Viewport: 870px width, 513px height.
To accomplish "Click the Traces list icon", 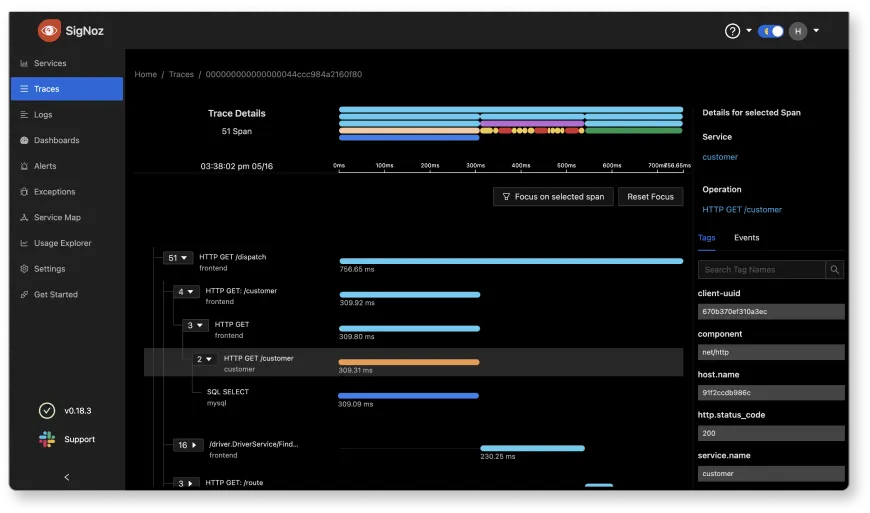I will point(24,89).
